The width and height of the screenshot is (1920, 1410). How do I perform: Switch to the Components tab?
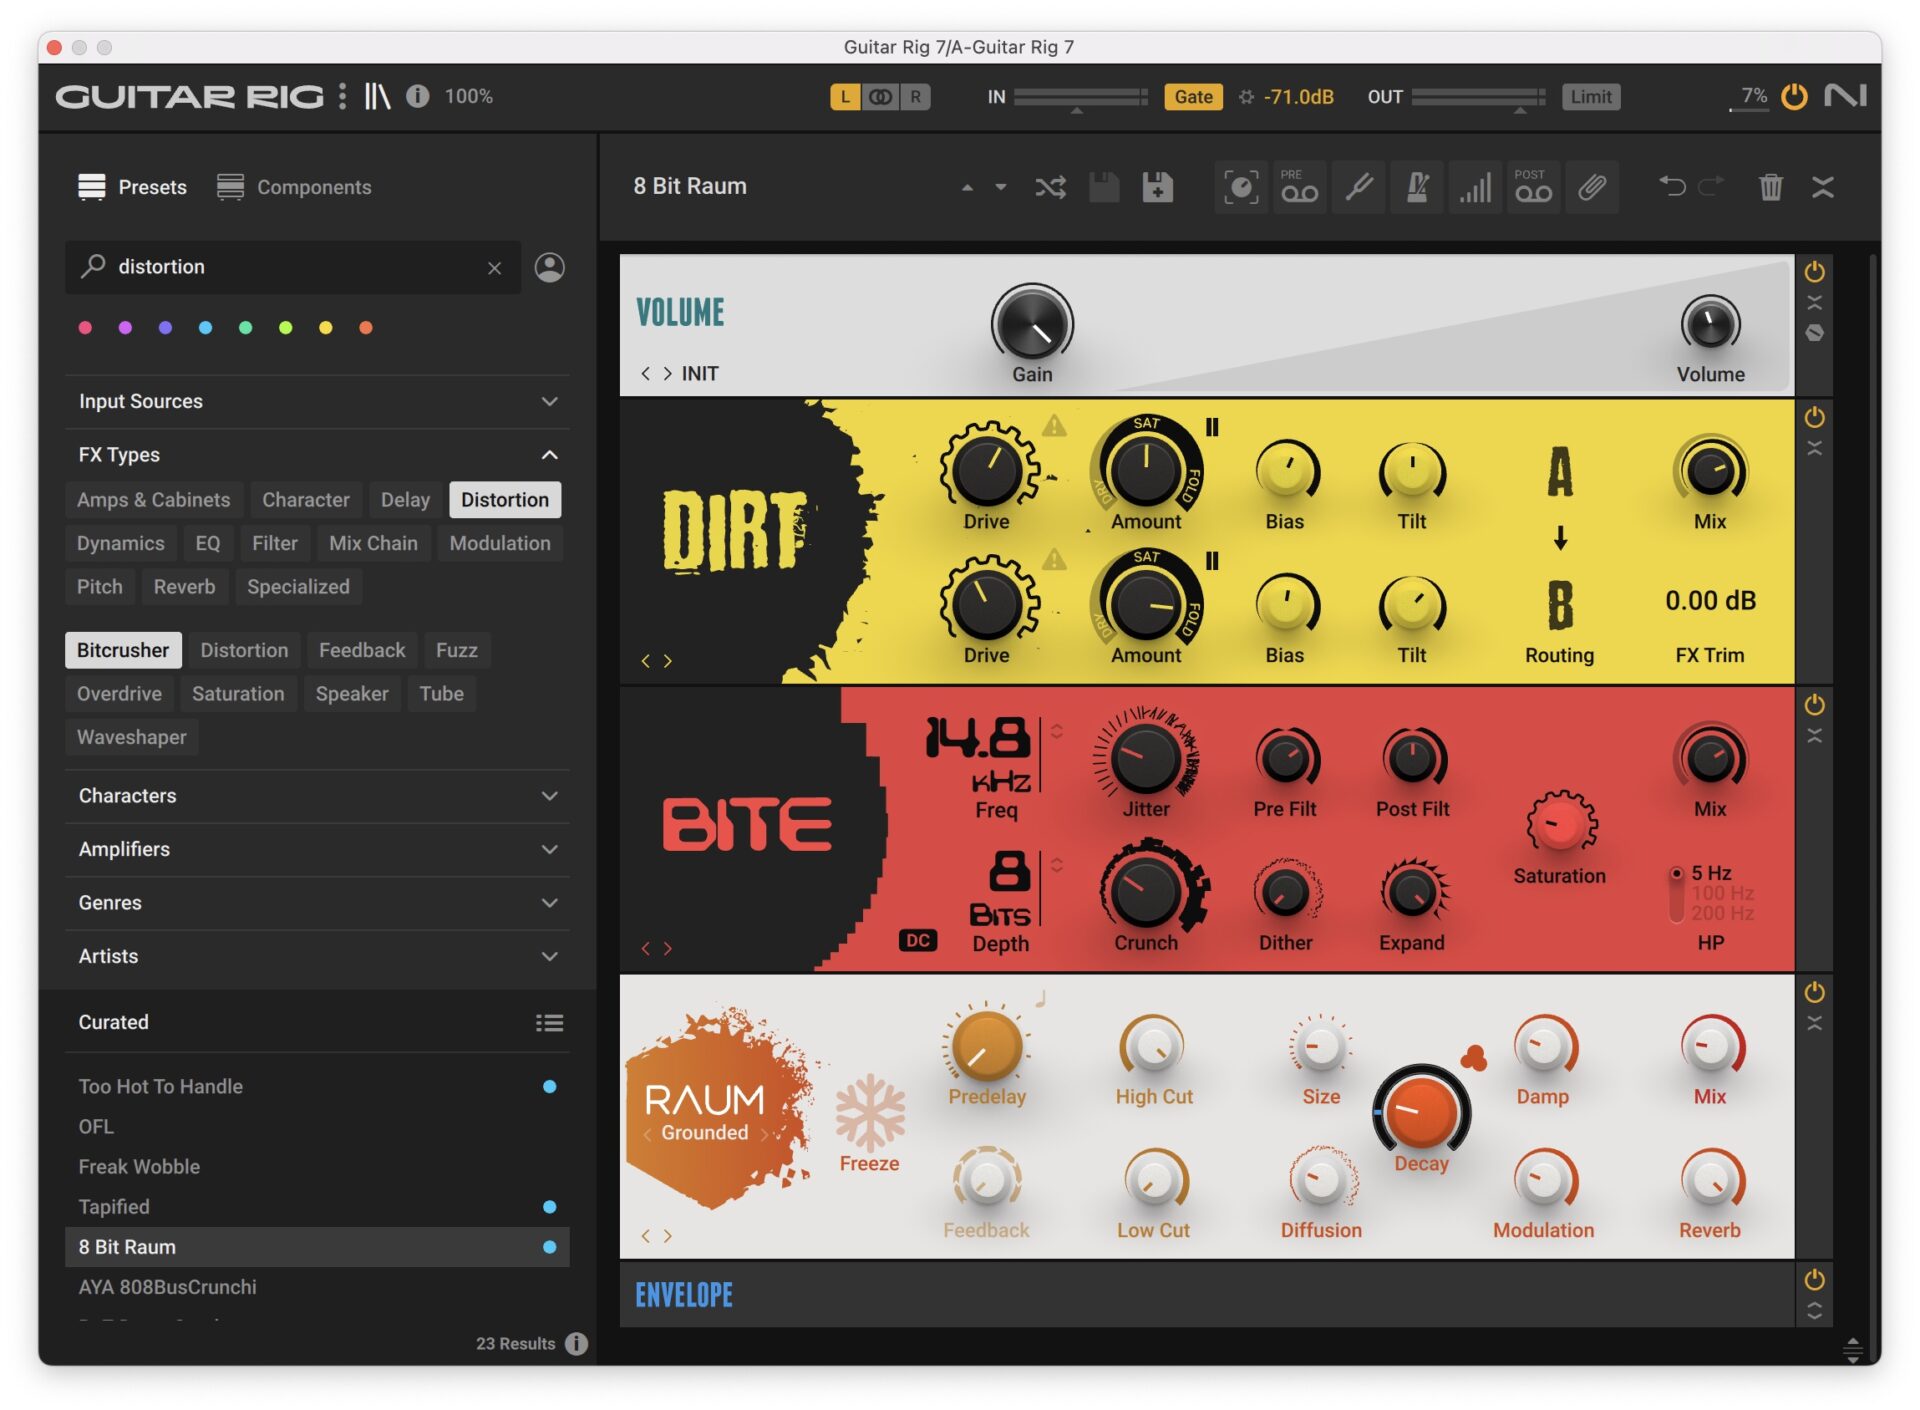(x=294, y=187)
